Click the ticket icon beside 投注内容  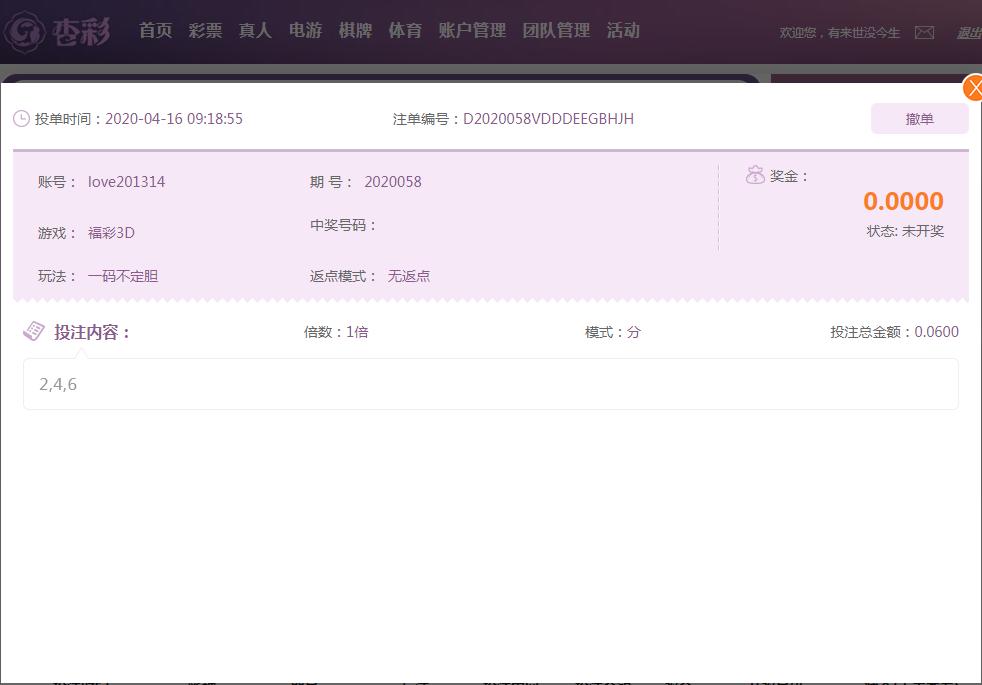(34, 331)
